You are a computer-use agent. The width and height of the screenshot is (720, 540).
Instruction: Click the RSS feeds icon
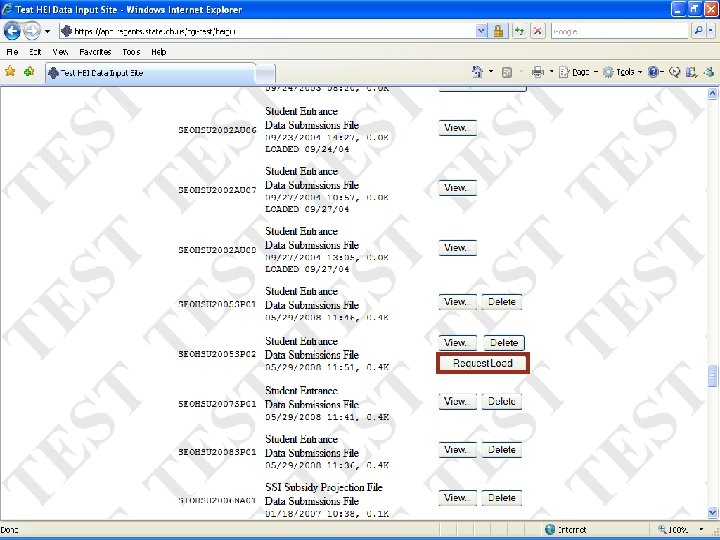507,72
